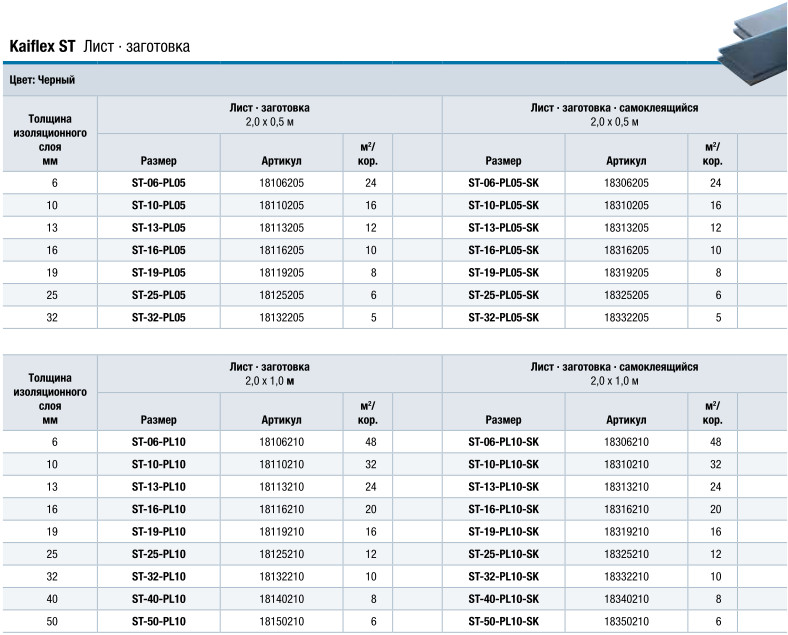This screenshot has height=635, width=788.
Task: Click article number 18113205
Action: click(x=281, y=228)
